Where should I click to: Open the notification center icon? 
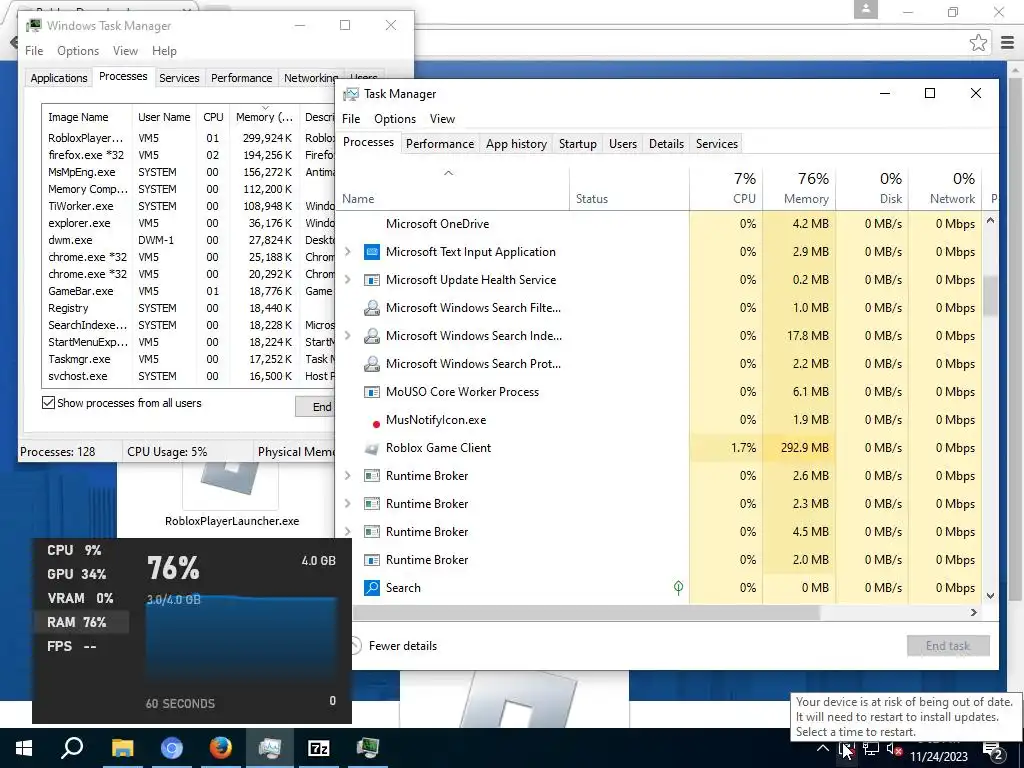click(x=993, y=750)
